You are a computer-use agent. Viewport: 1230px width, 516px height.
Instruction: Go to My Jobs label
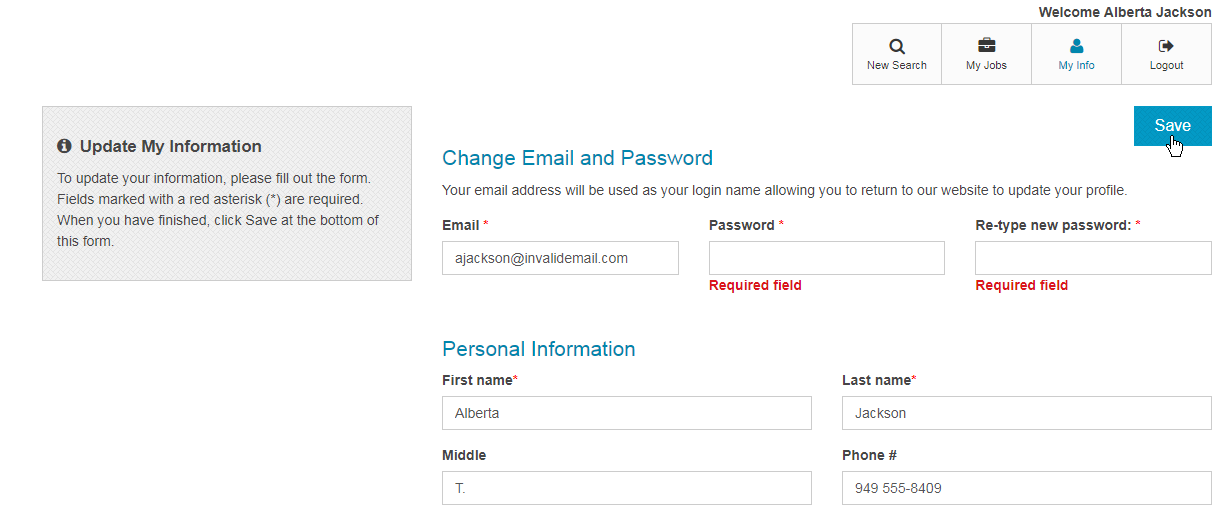986,66
